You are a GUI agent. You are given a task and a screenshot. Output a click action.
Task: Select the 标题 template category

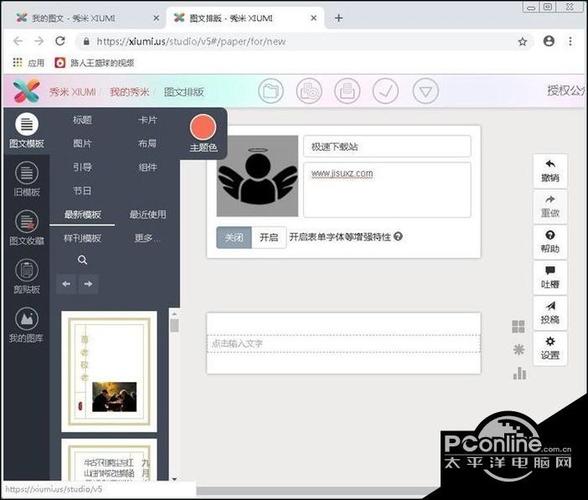pos(82,120)
